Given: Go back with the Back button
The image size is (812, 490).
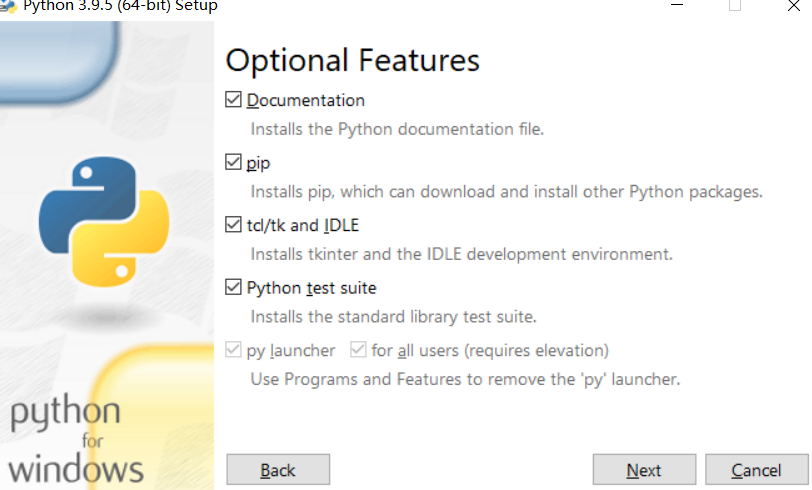Looking at the screenshot, I should [x=278, y=470].
